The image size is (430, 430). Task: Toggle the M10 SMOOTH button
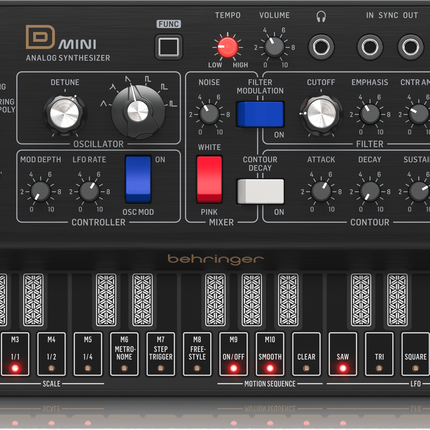click(x=270, y=354)
